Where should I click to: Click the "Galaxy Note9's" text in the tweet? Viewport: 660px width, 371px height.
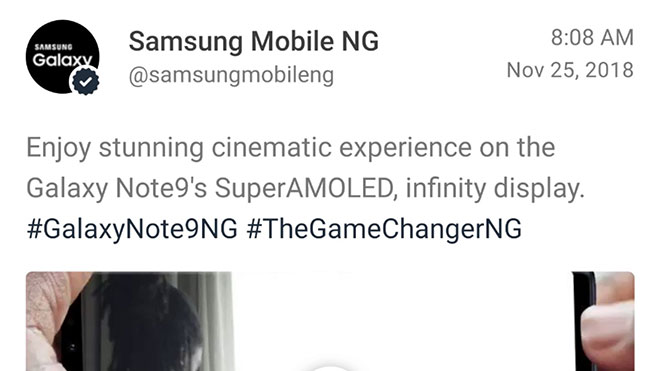pyautogui.click(x=117, y=188)
